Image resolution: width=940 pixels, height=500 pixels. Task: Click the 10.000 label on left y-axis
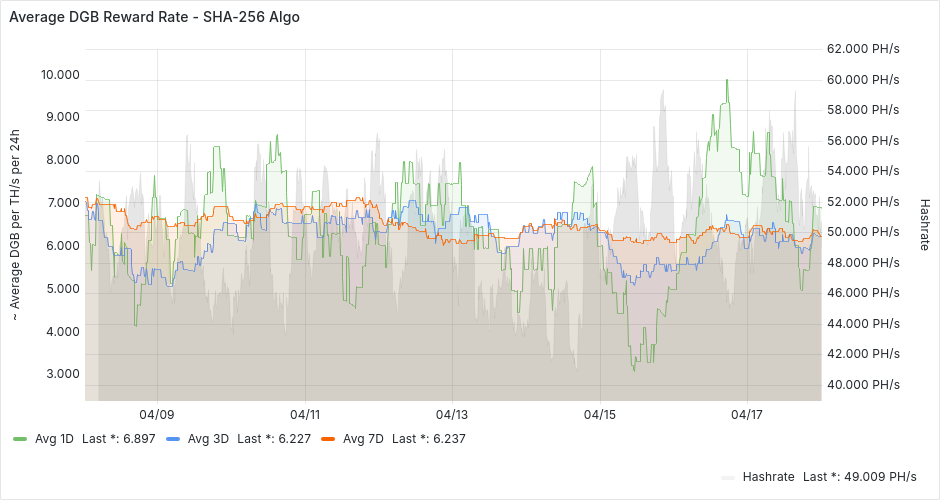(59, 74)
